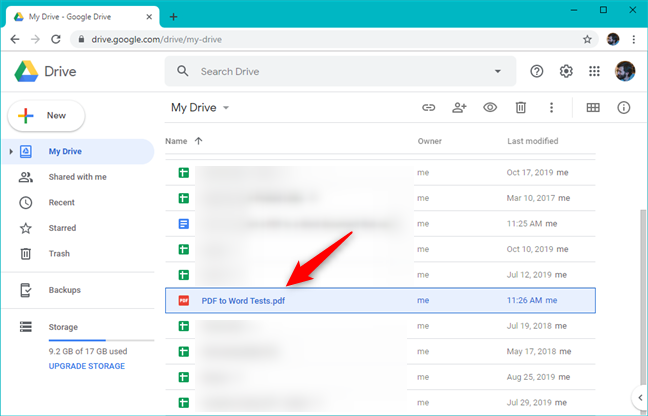Viewport: 648px width, 416px height.
Task: Open the Settings gear icon
Action: click(x=566, y=71)
